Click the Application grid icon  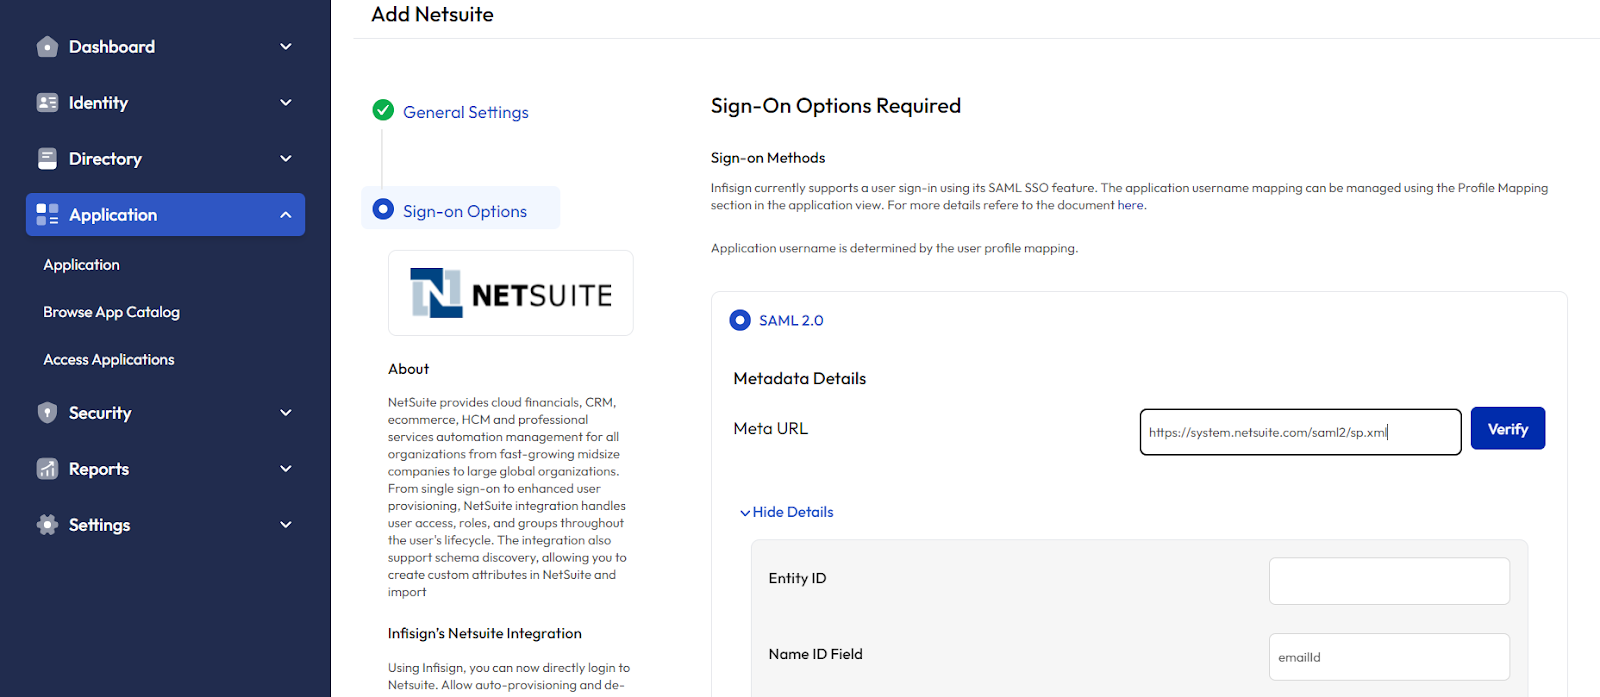pos(47,215)
